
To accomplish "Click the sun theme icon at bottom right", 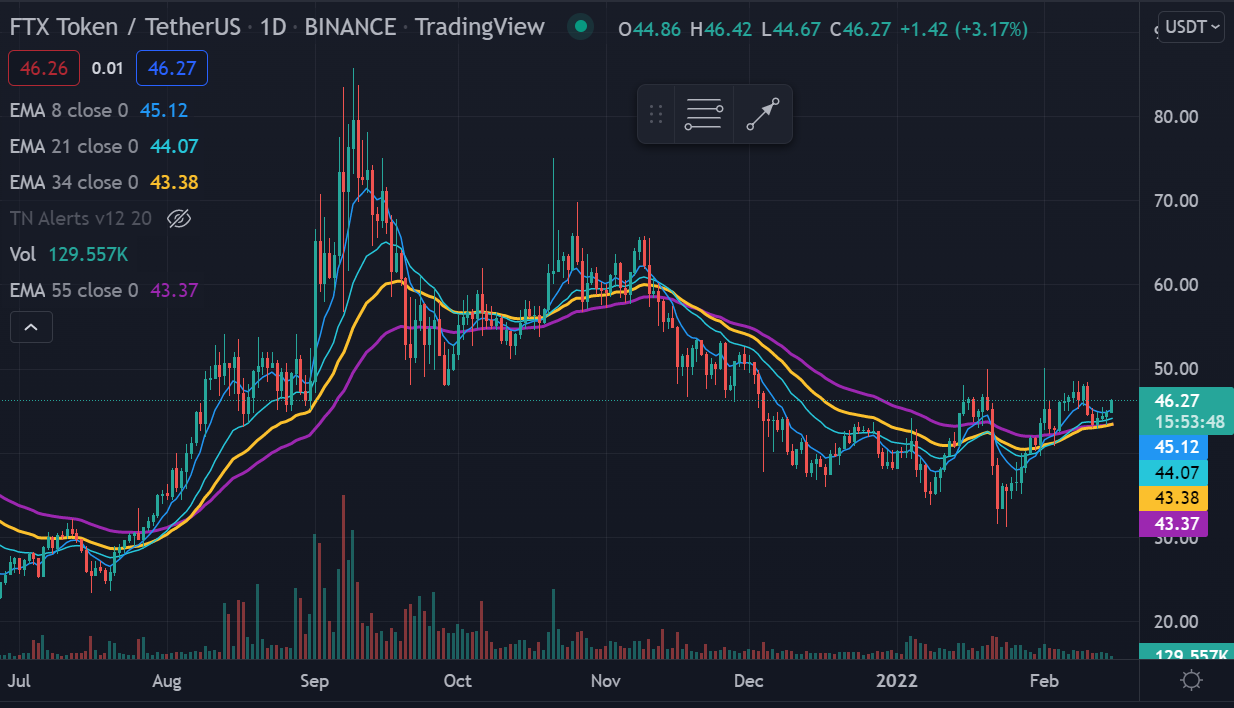I will 1190,679.
